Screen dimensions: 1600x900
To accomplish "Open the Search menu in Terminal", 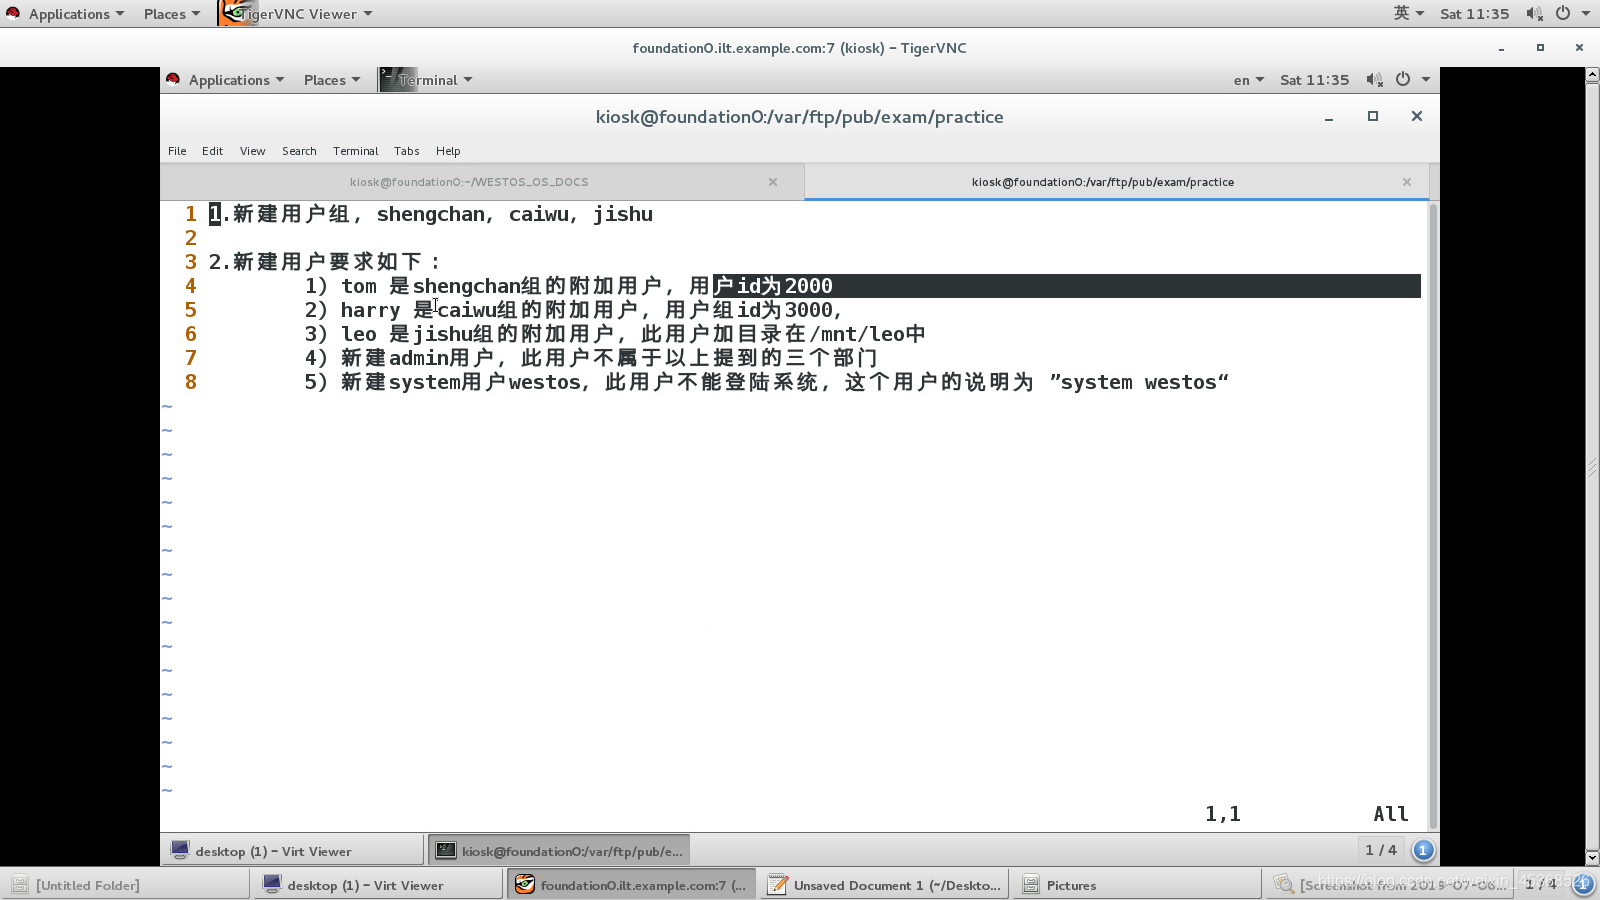I will 299,151.
